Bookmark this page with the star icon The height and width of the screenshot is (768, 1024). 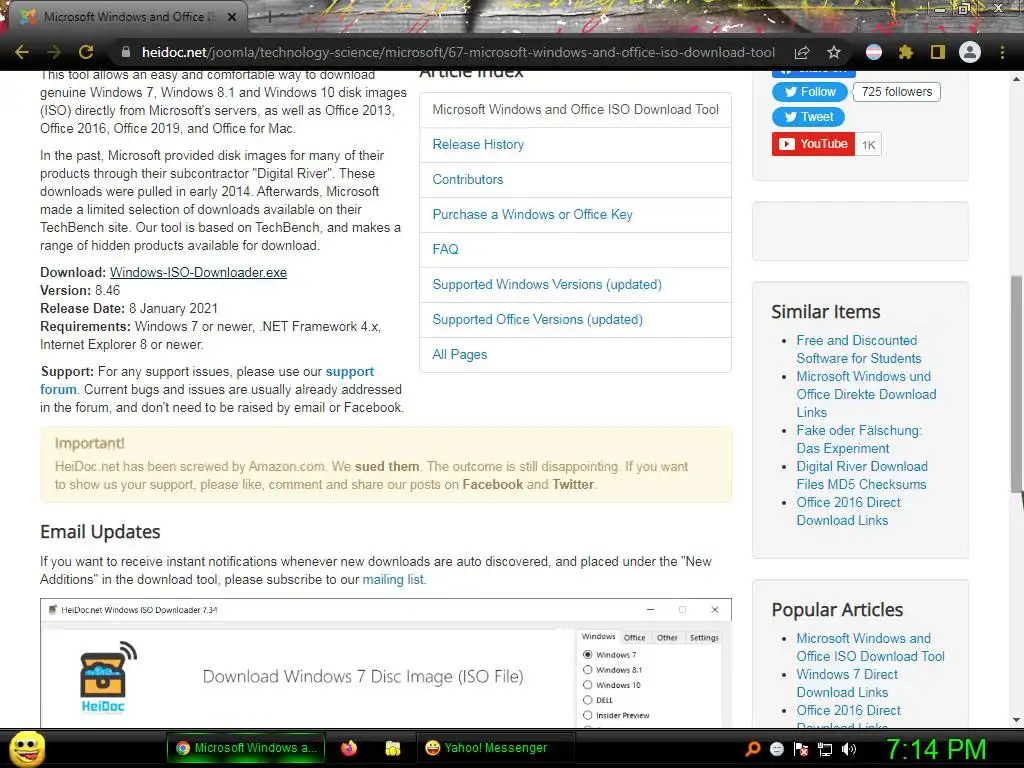pyautogui.click(x=834, y=52)
